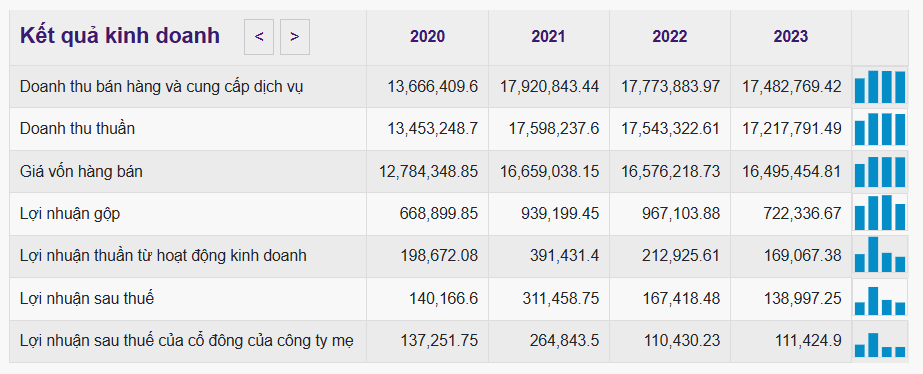Click the 2020 Doanh thu thuần value cell

point(427,129)
